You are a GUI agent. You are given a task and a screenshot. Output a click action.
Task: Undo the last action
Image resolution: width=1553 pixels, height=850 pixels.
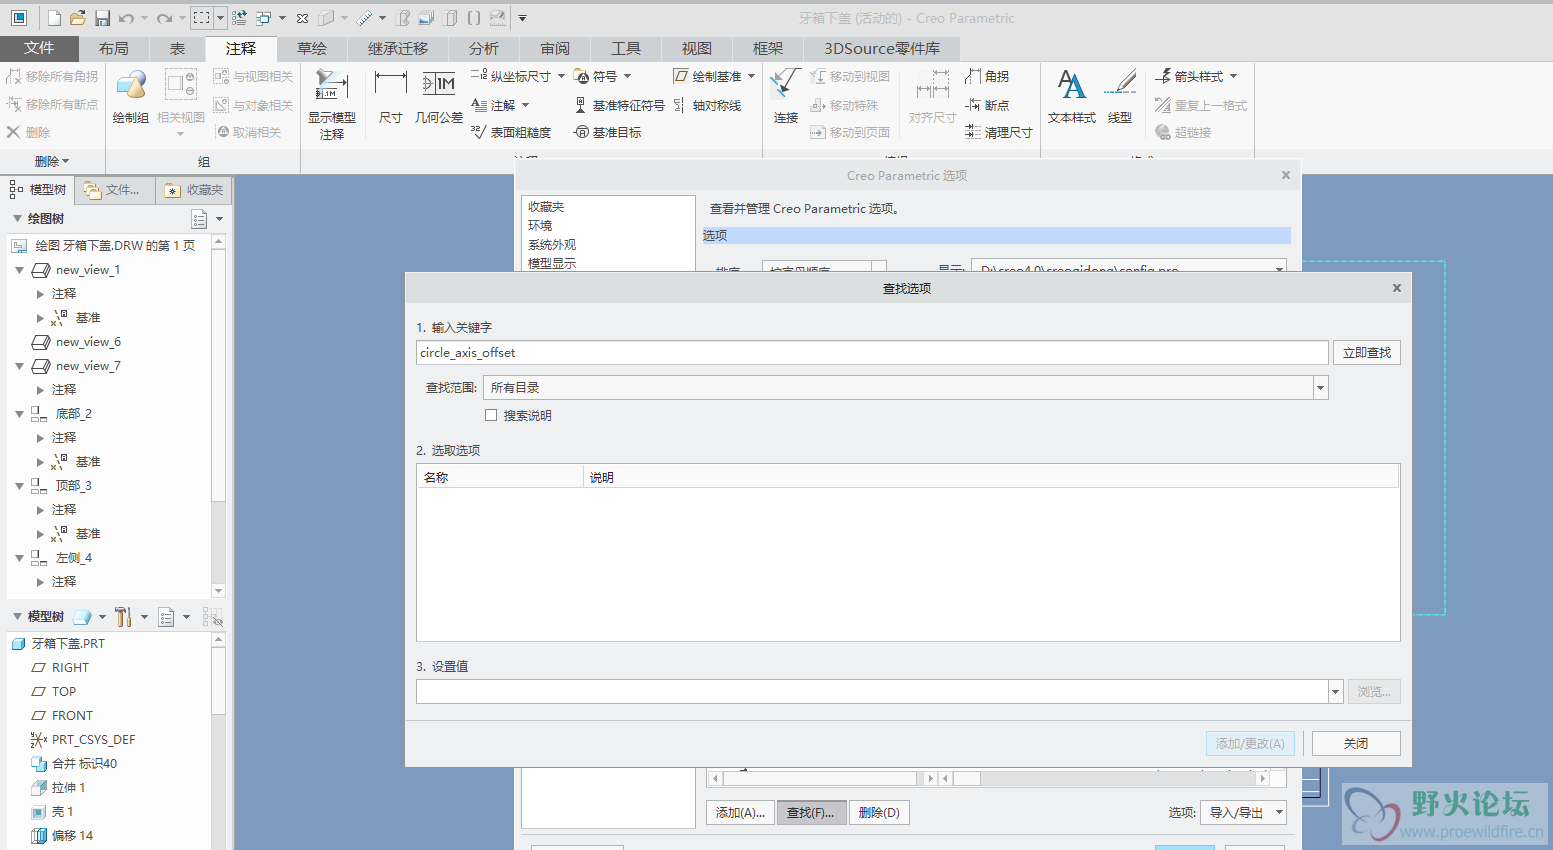point(126,18)
